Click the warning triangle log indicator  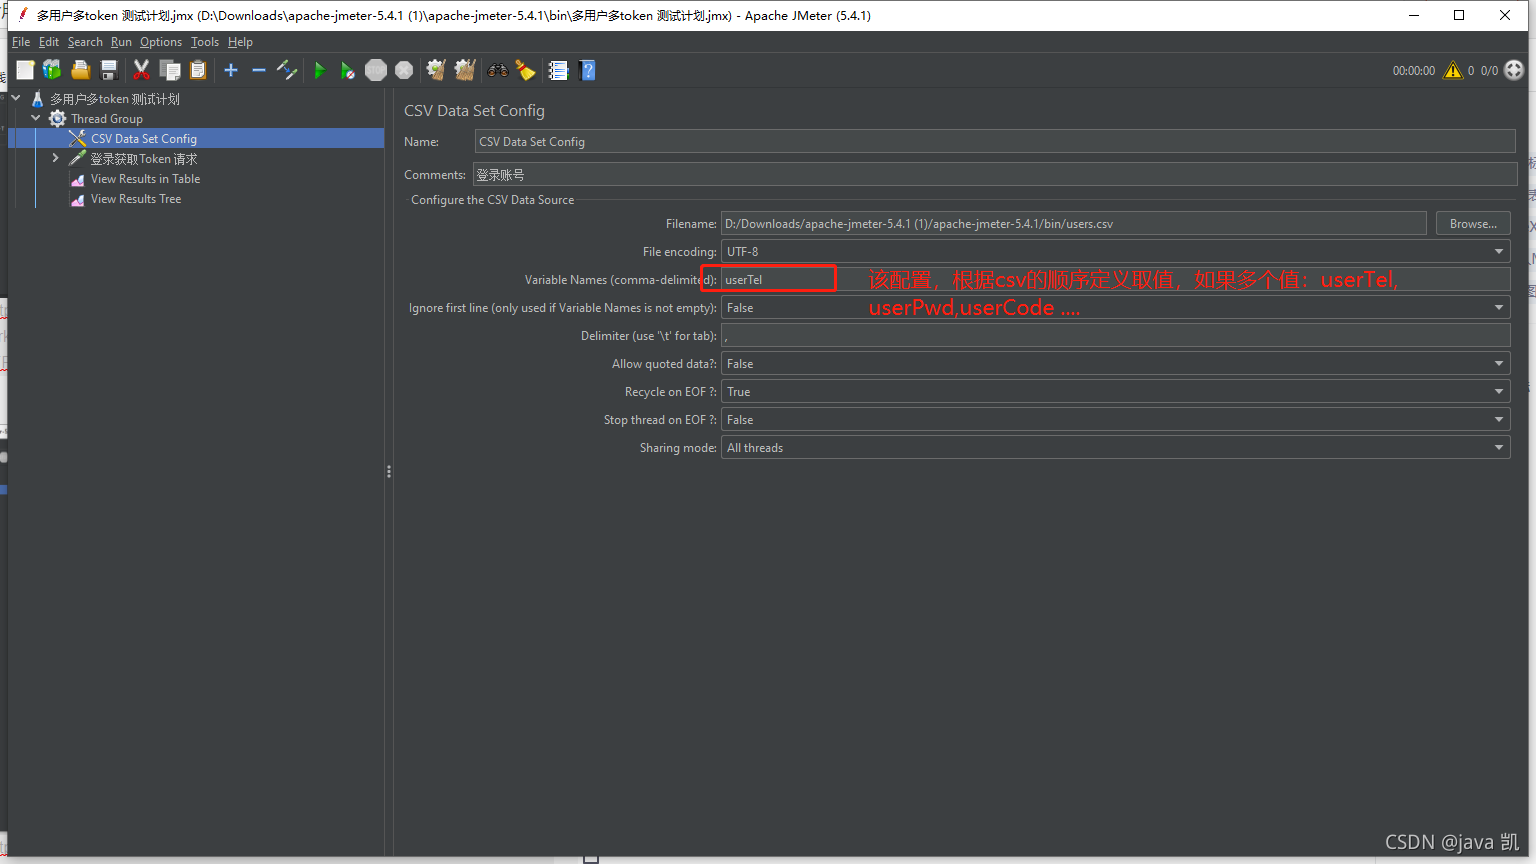click(x=1453, y=70)
